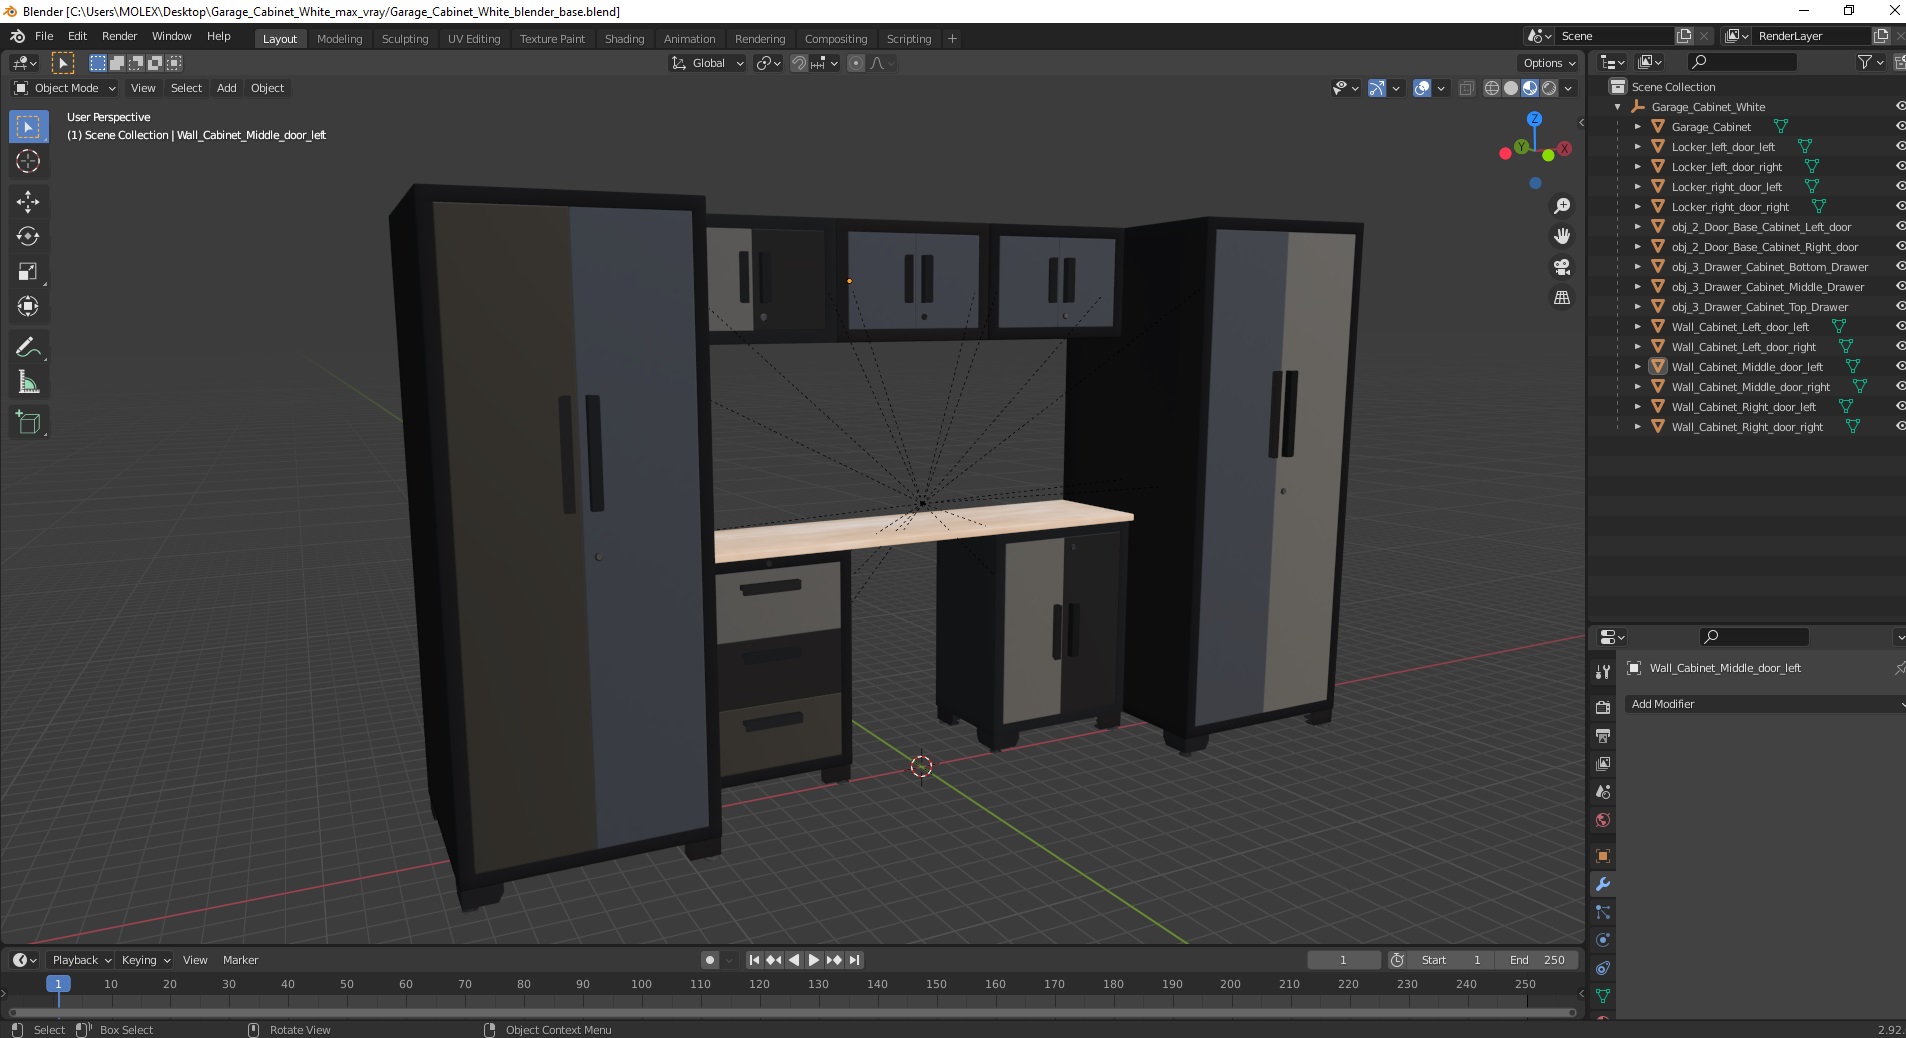
Task: Switch to Wireframe viewport shading
Action: point(1491,88)
